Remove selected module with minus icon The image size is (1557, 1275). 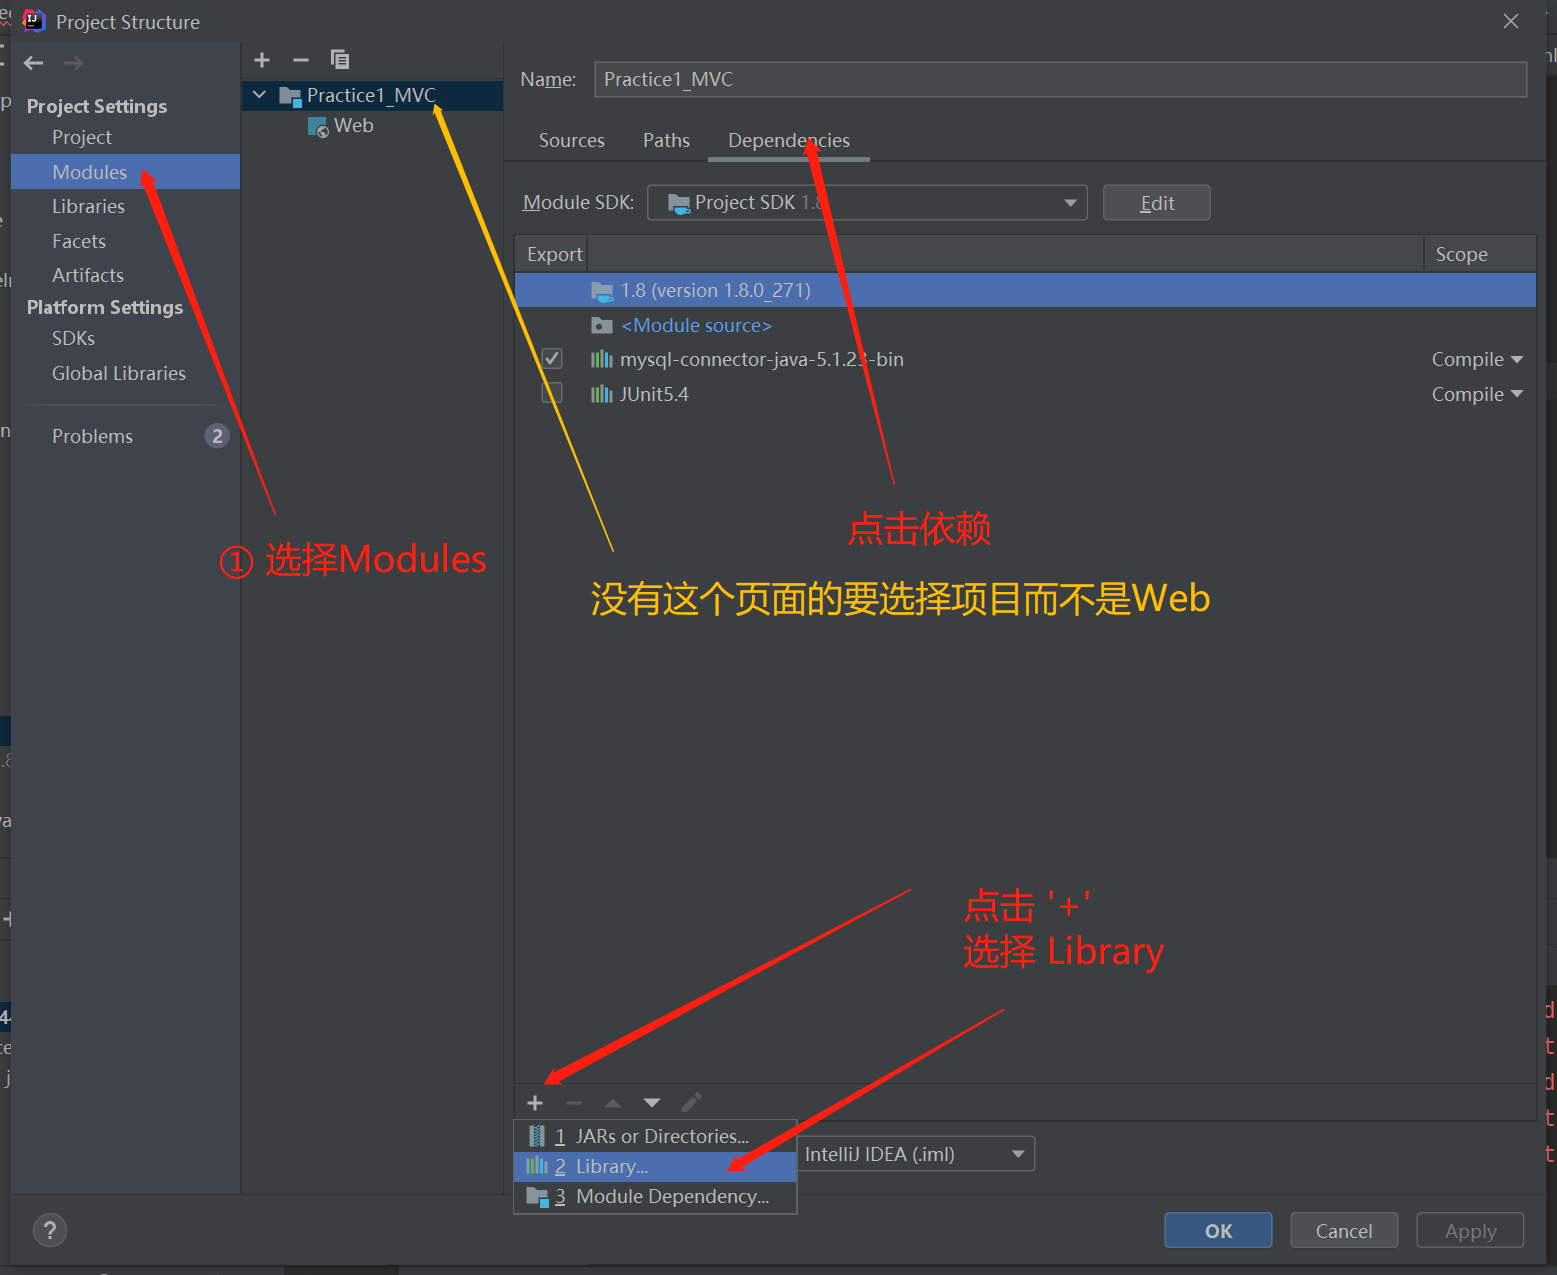[301, 60]
